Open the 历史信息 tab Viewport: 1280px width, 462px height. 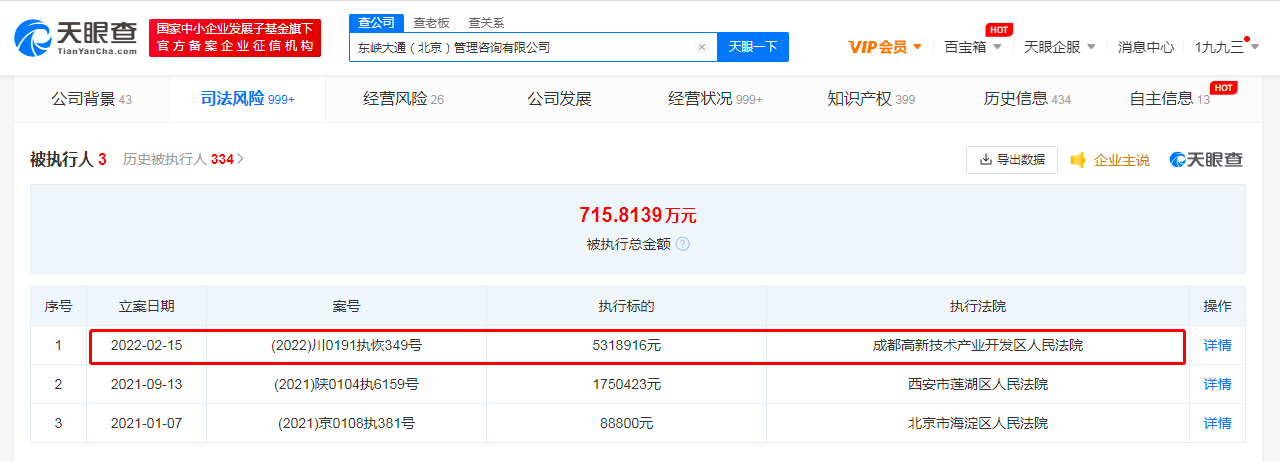point(1027,99)
